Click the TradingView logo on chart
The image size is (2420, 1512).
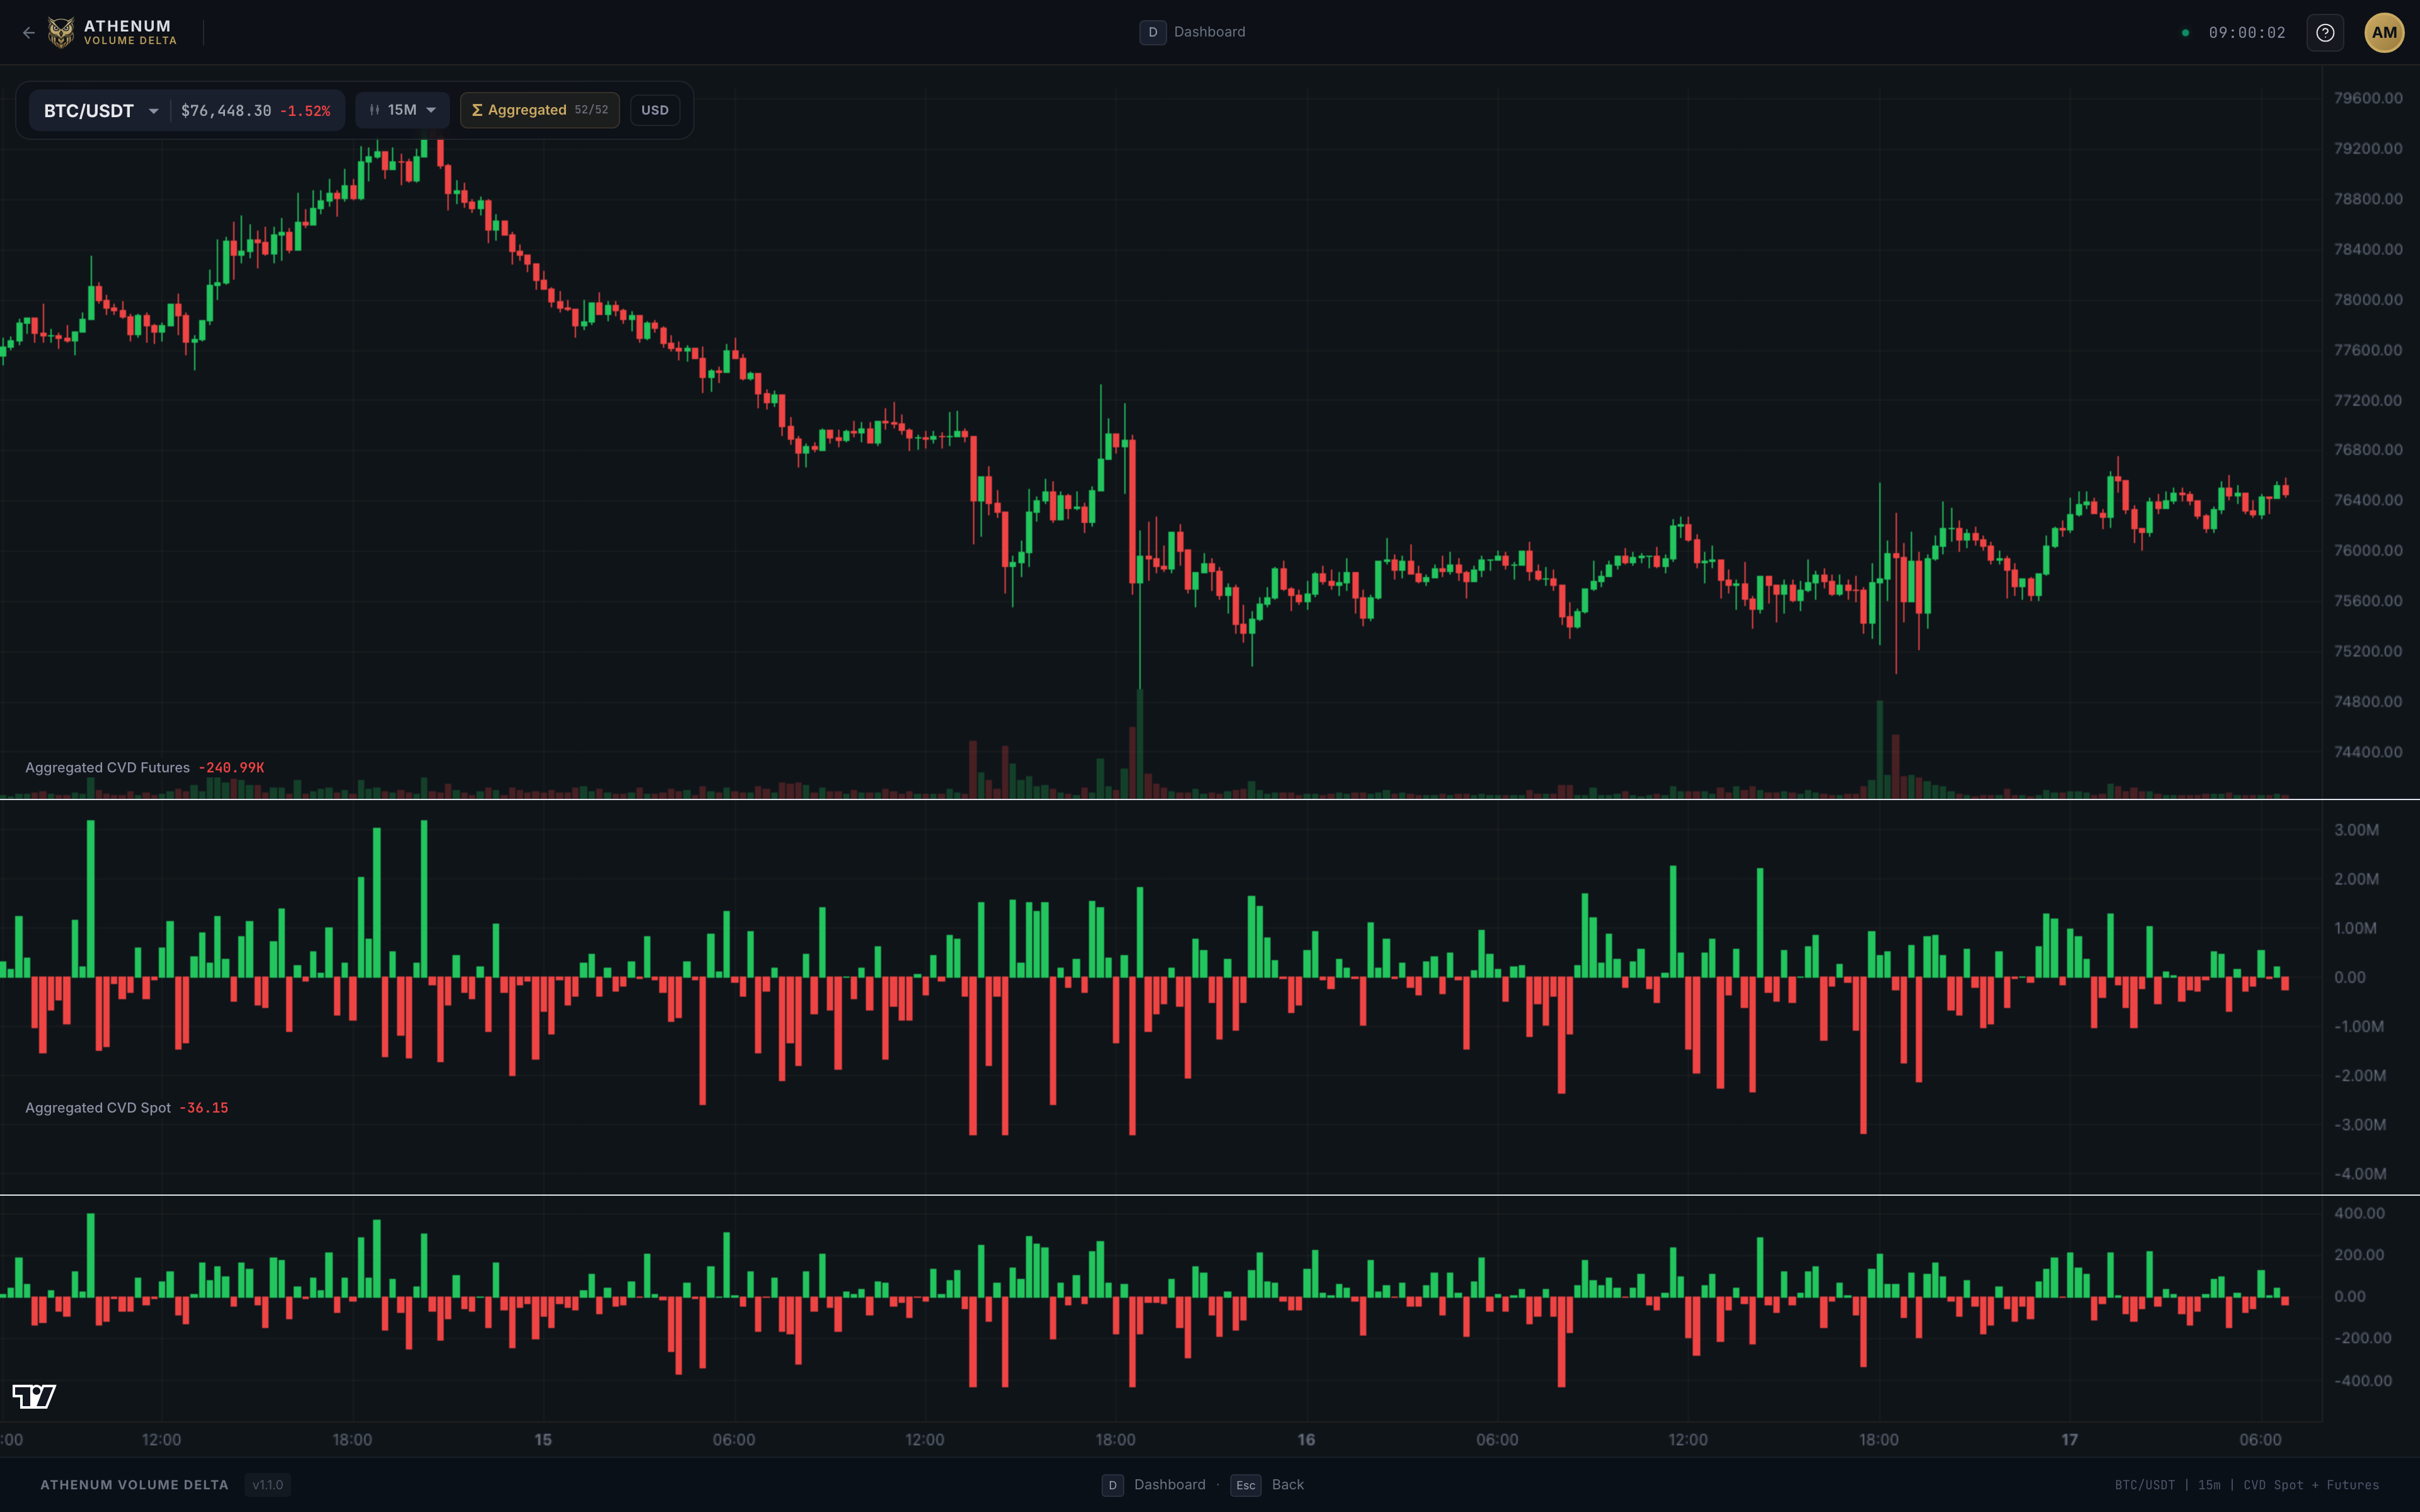[x=34, y=1396]
